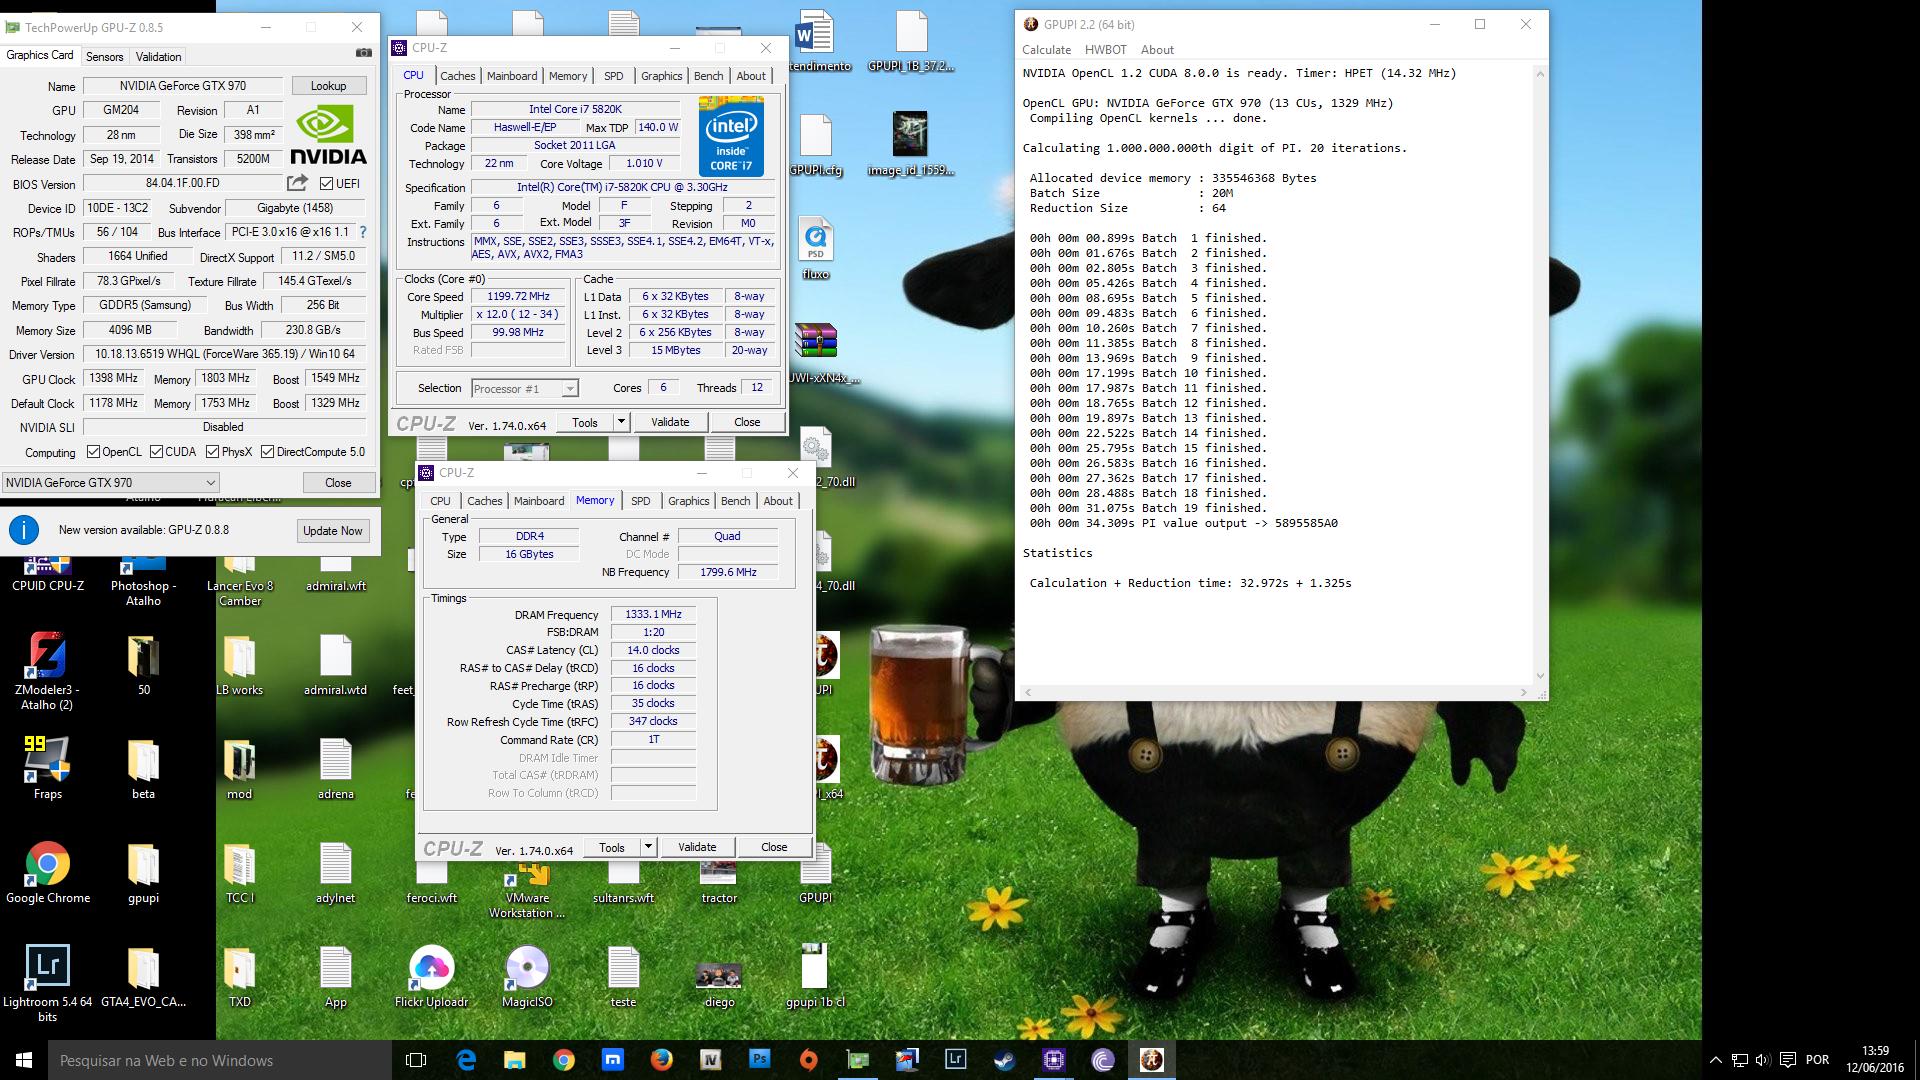Toggle the PhysX computing checkbox
The image size is (1920, 1080).
212,452
